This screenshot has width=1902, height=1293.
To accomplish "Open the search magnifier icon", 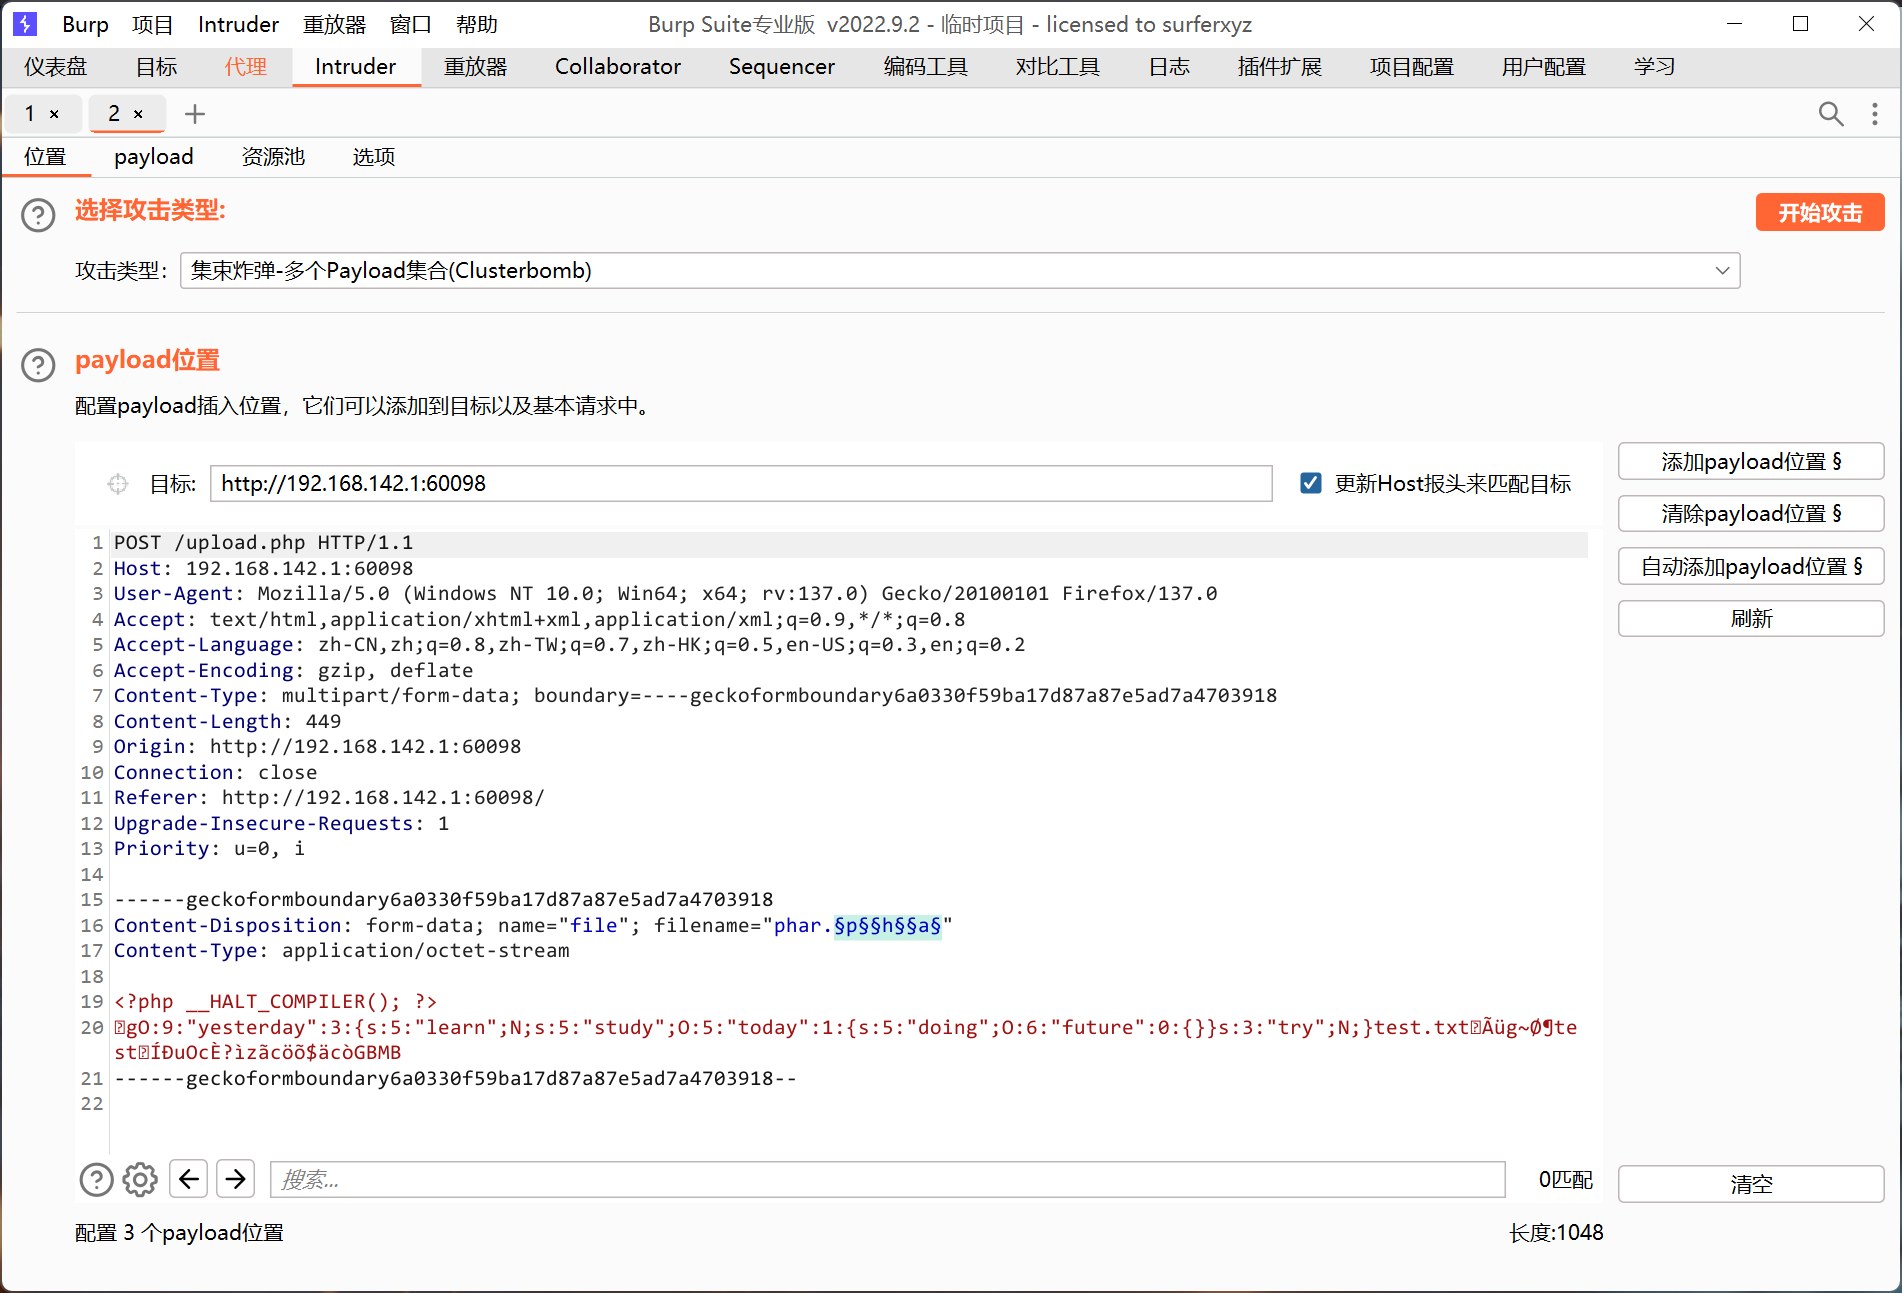I will click(1830, 114).
